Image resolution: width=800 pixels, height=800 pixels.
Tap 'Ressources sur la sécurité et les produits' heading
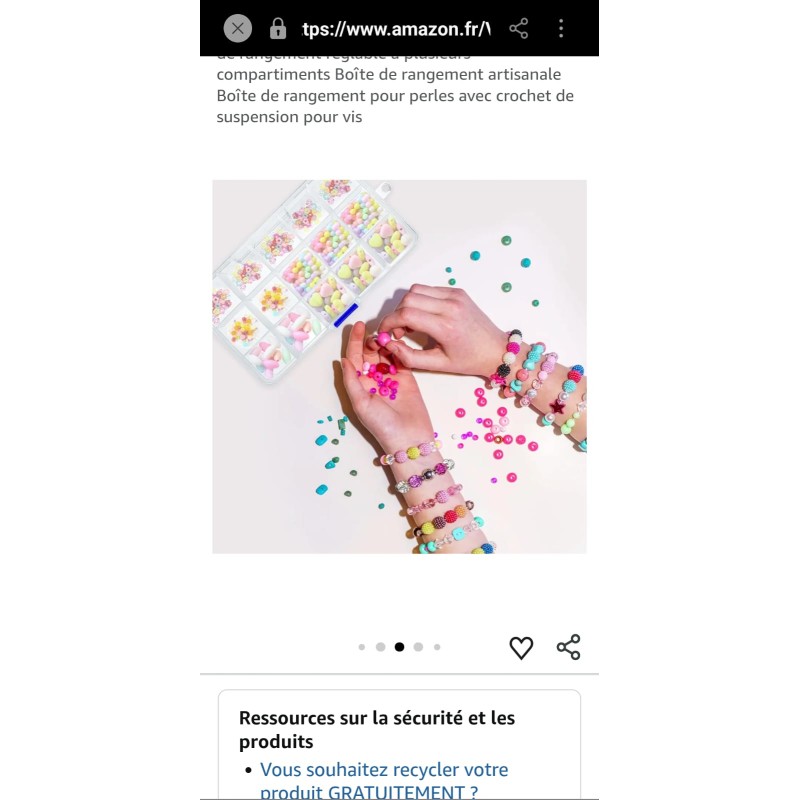coord(377,730)
